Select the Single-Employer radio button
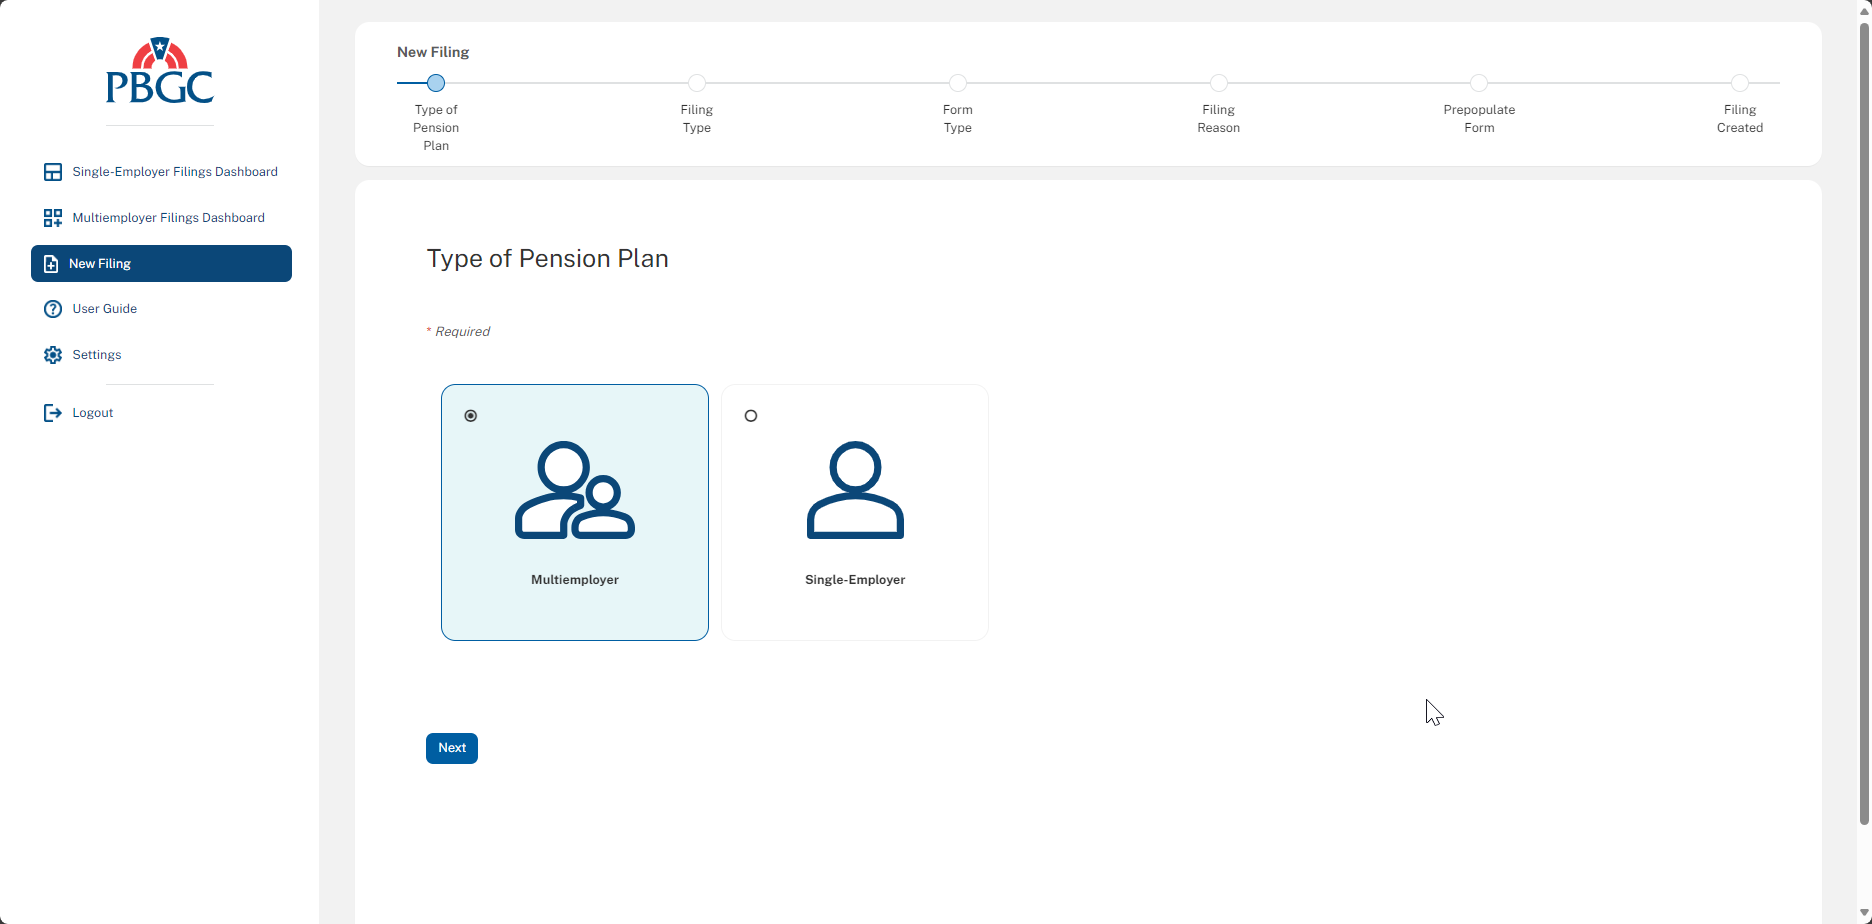Image resolution: width=1872 pixels, height=924 pixels. tap(751, 416)
